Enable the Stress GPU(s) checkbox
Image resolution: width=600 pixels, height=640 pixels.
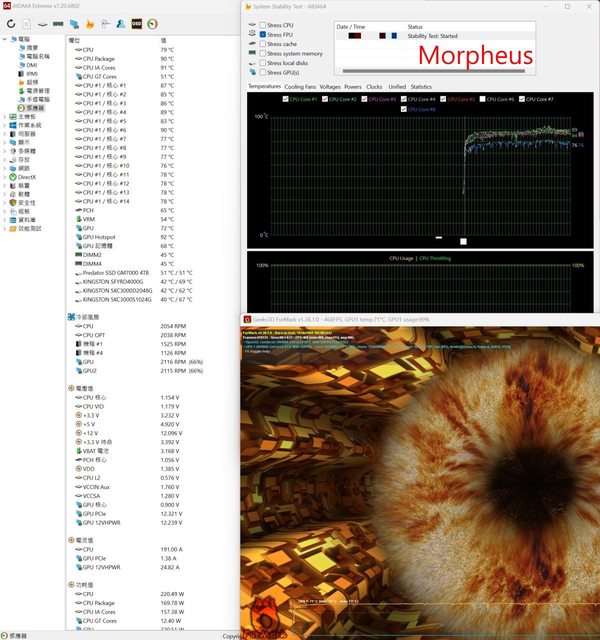[263, 73]
